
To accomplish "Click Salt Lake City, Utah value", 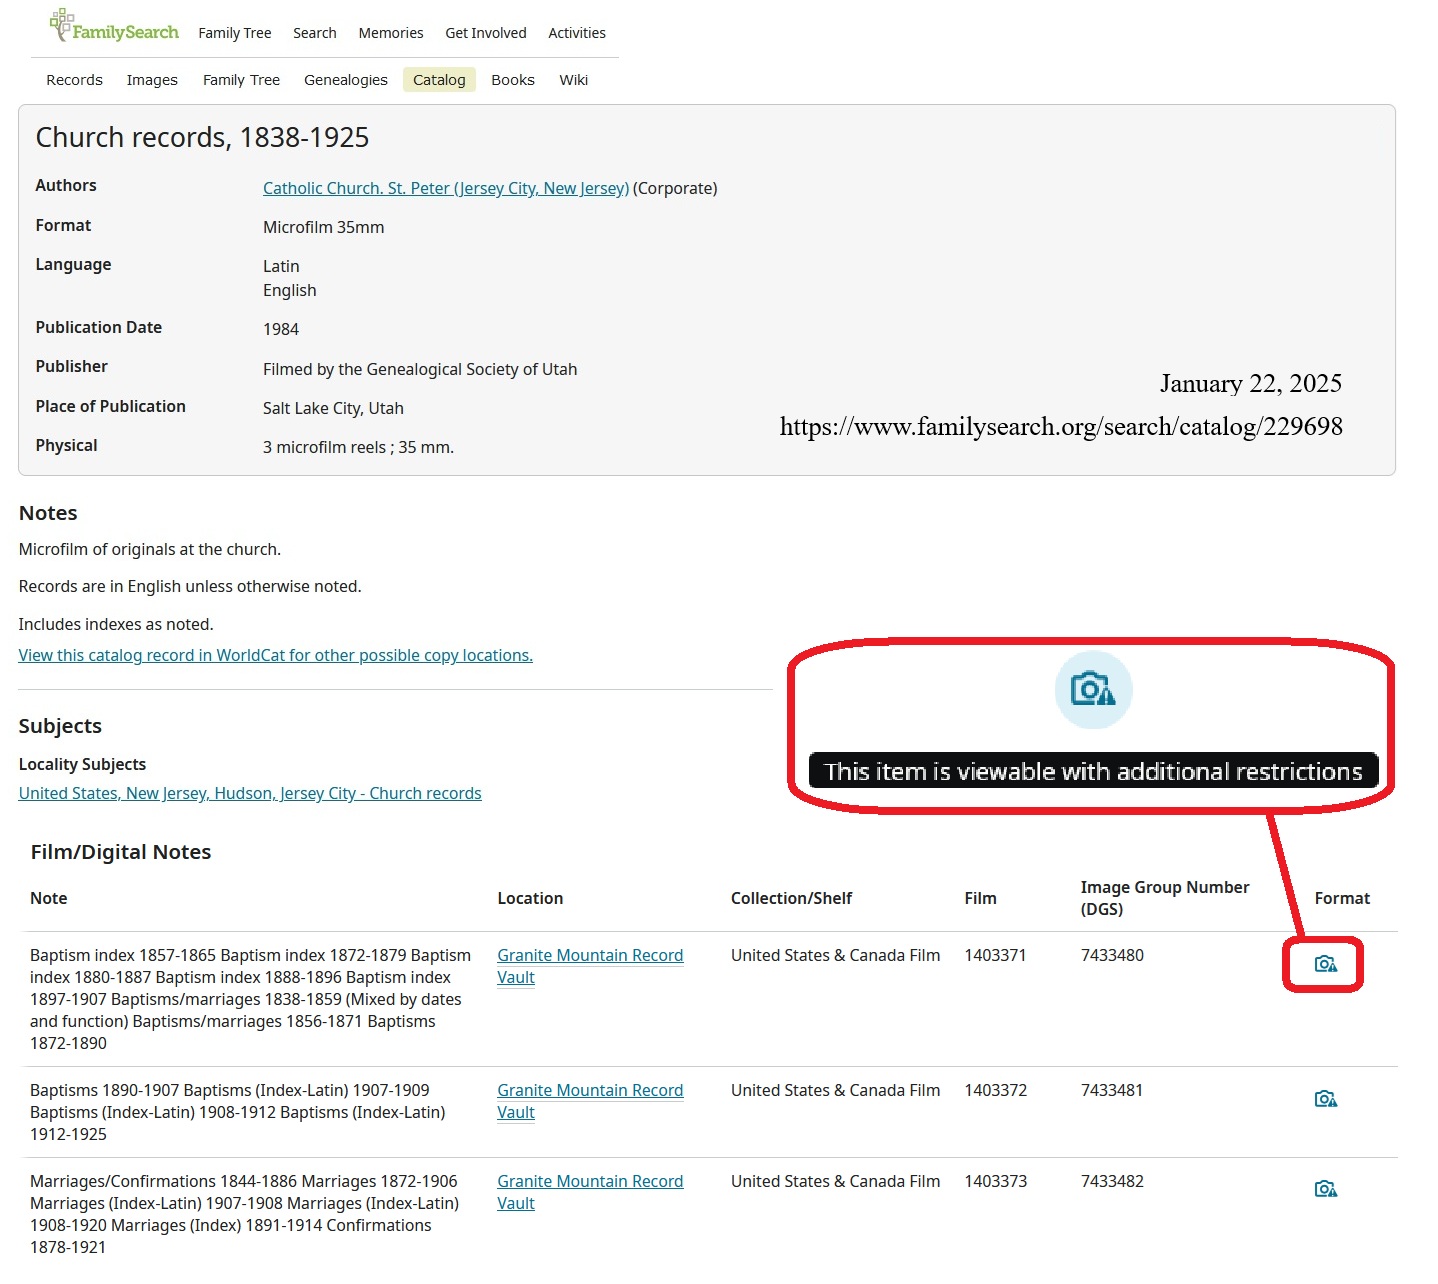I will tap(333, 408).
